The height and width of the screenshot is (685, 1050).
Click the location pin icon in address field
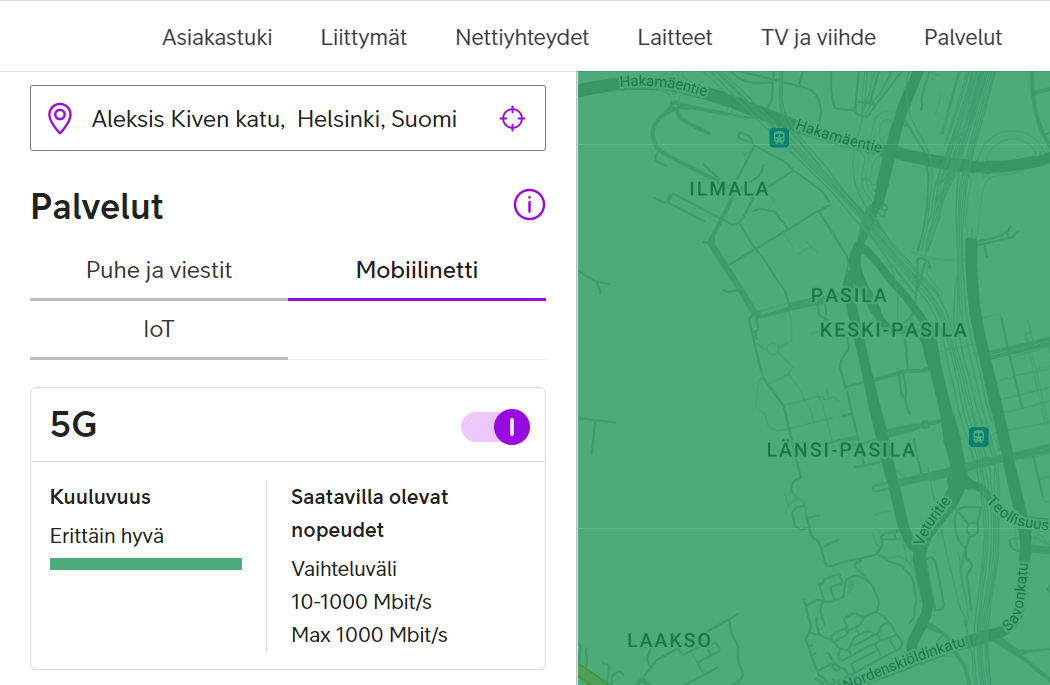tap(60, 119)
